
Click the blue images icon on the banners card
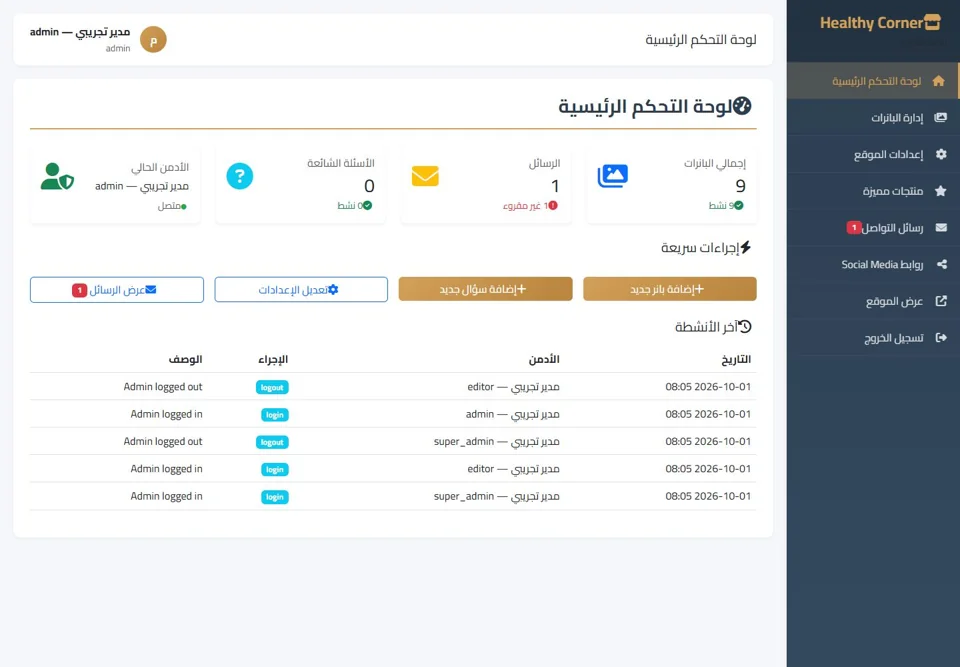pyautogui.click(x=612, y=176)
